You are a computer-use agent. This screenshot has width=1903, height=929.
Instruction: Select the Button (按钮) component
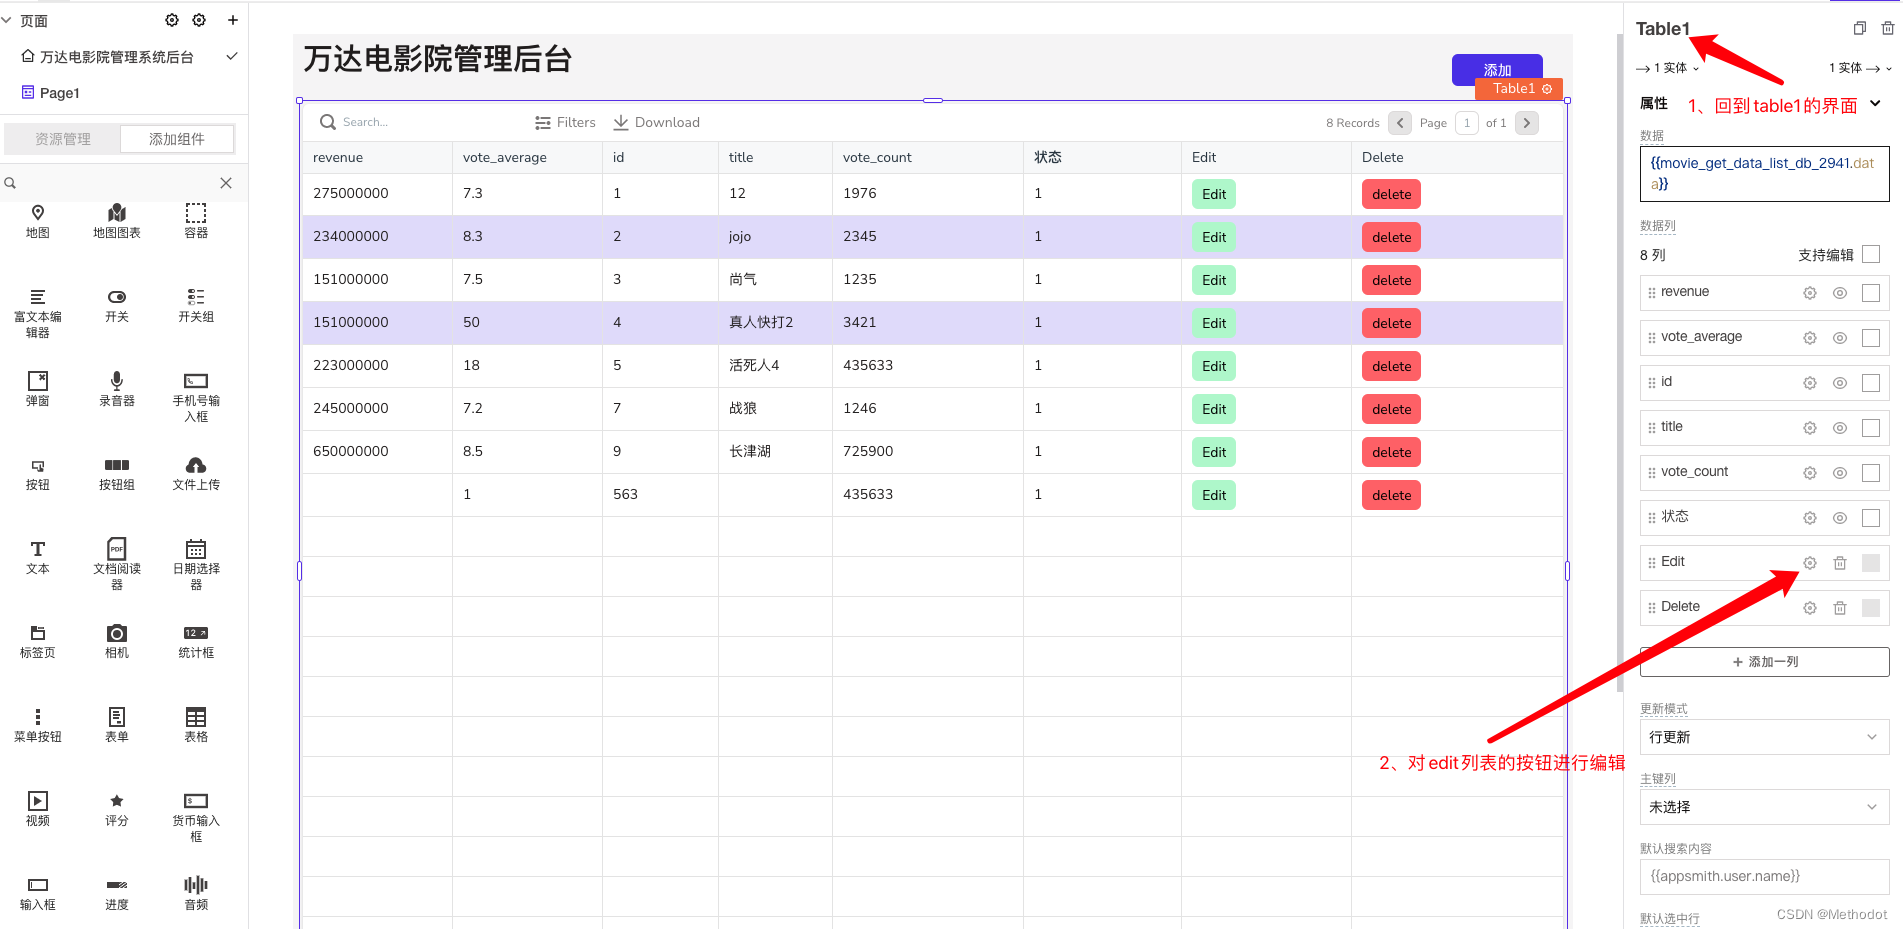pyautogui.click(x=38, y=473)
